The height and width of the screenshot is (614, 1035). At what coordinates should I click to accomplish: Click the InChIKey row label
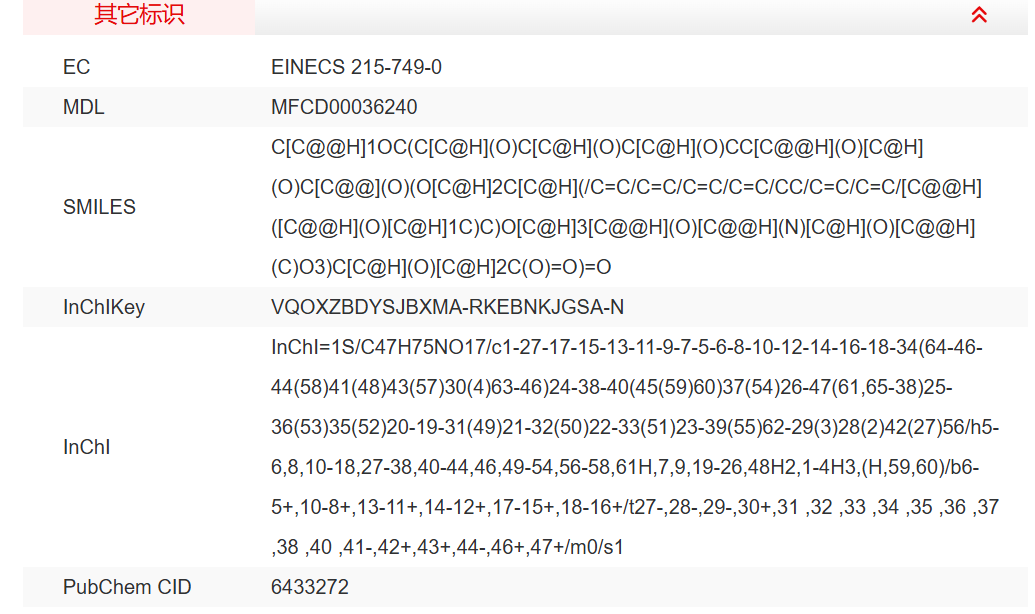(x=104, y=307)
